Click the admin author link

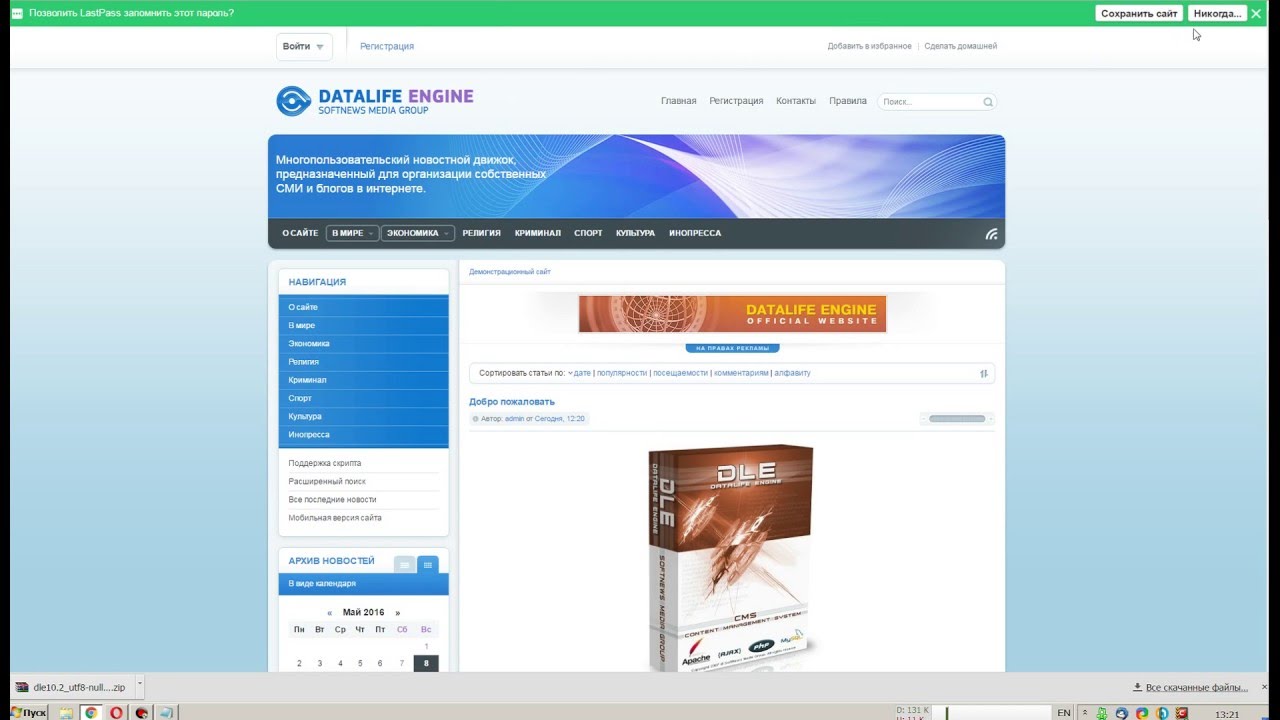coord(514,419)
